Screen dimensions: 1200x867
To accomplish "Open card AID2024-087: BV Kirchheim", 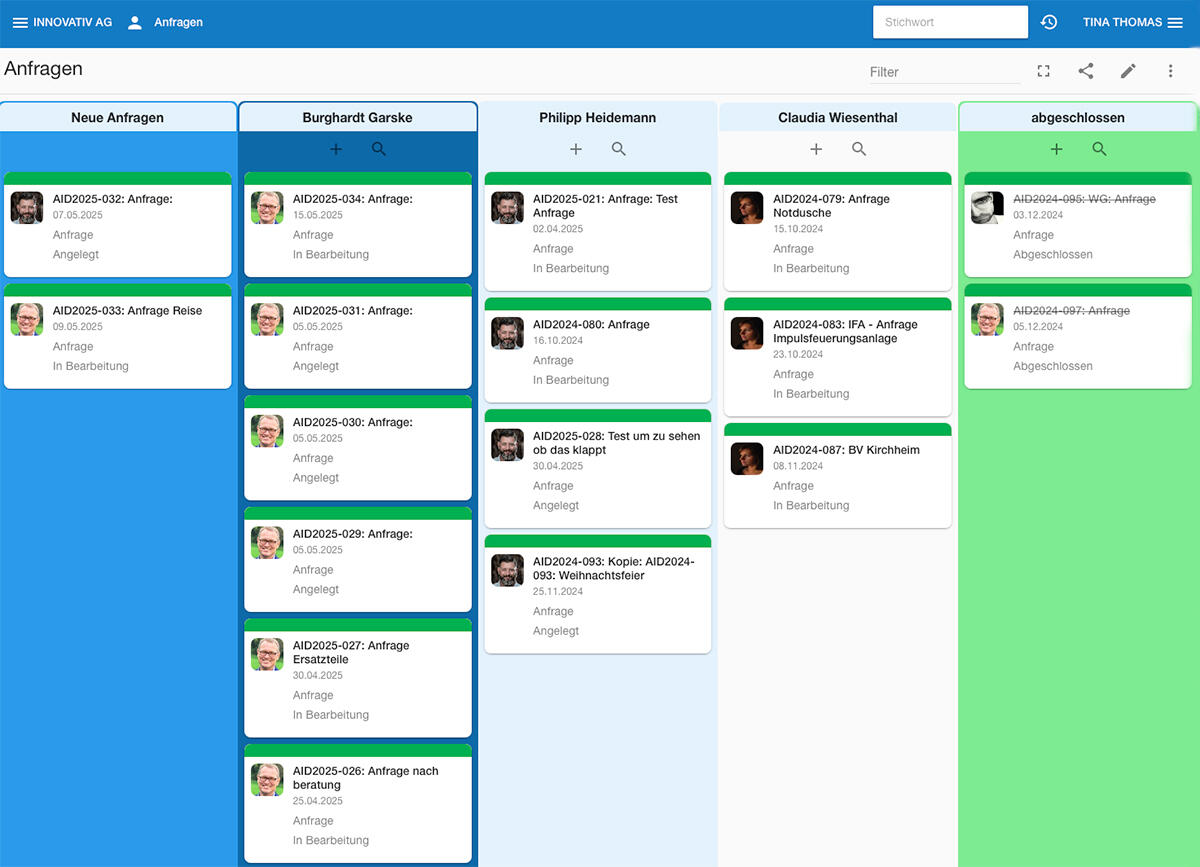I will tap(837, 476).
